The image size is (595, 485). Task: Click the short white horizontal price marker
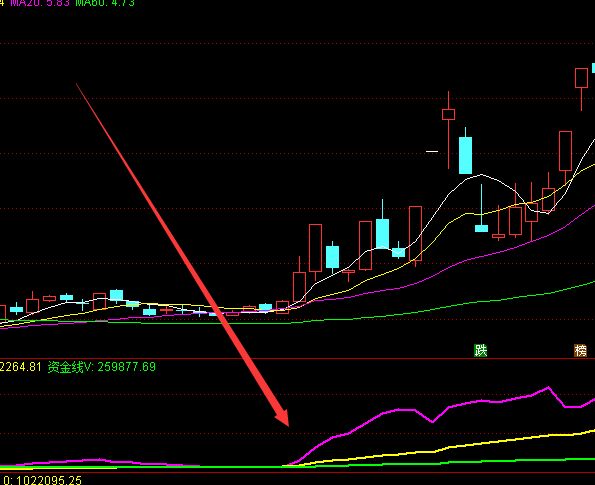(432, 151)
